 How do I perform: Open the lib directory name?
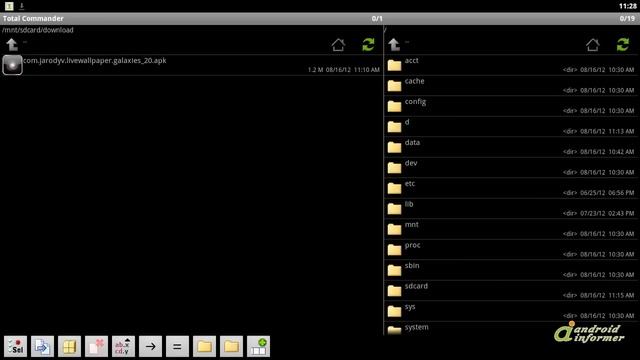(x=409, y=204)
